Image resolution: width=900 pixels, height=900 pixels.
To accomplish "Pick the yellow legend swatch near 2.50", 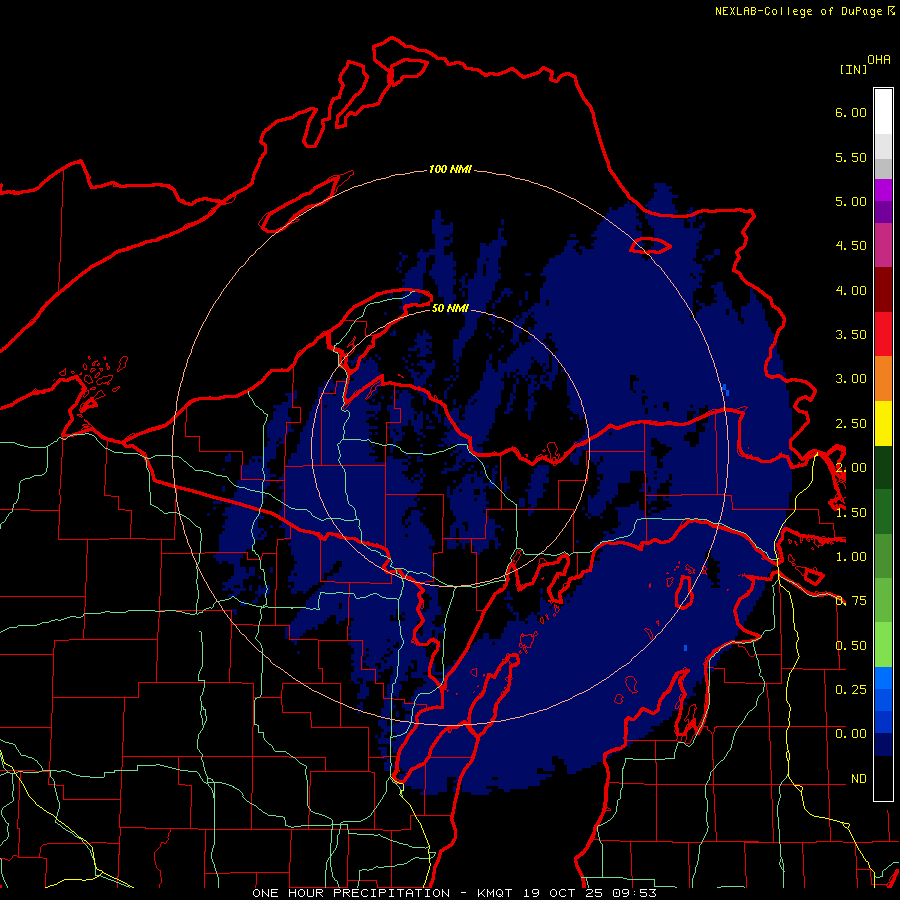I will 883,423.
